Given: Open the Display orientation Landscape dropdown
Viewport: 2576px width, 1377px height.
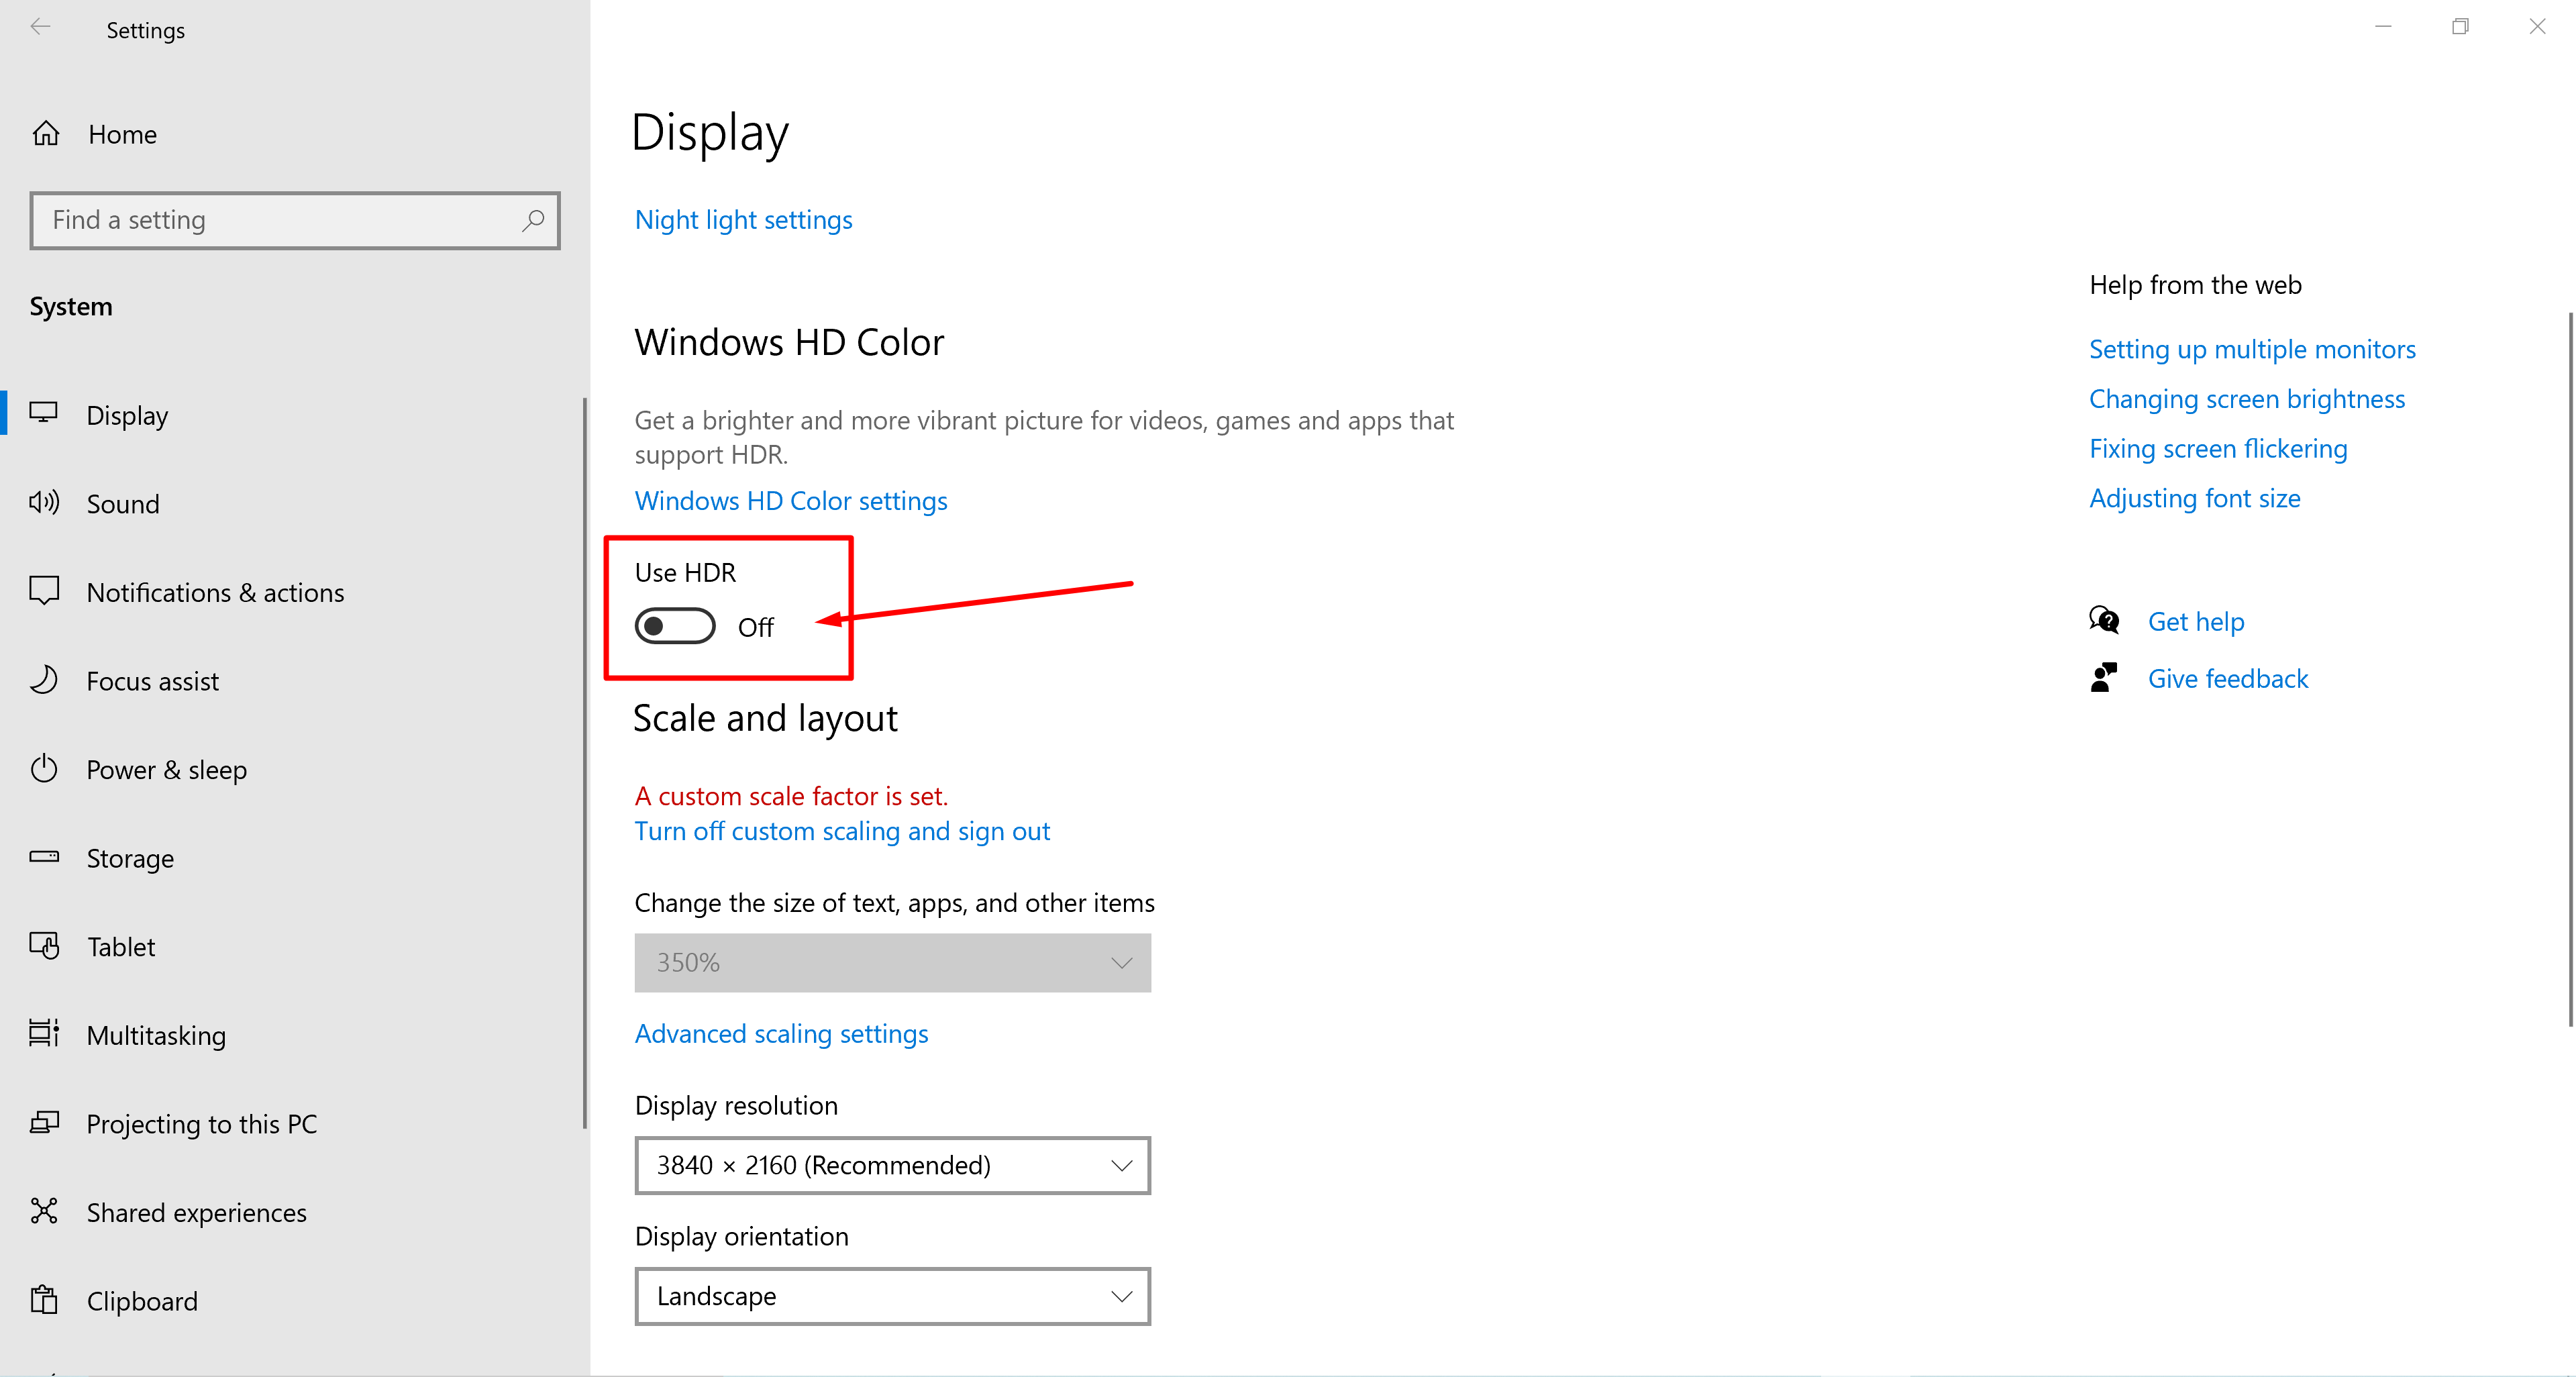Looking at the screenshot, I should (x=892, y=1296).
